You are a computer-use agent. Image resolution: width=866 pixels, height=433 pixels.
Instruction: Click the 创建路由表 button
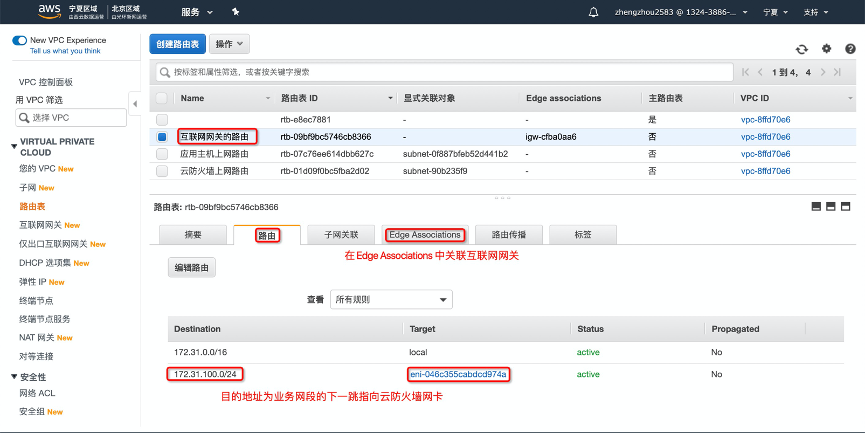[x=178, y=44]
